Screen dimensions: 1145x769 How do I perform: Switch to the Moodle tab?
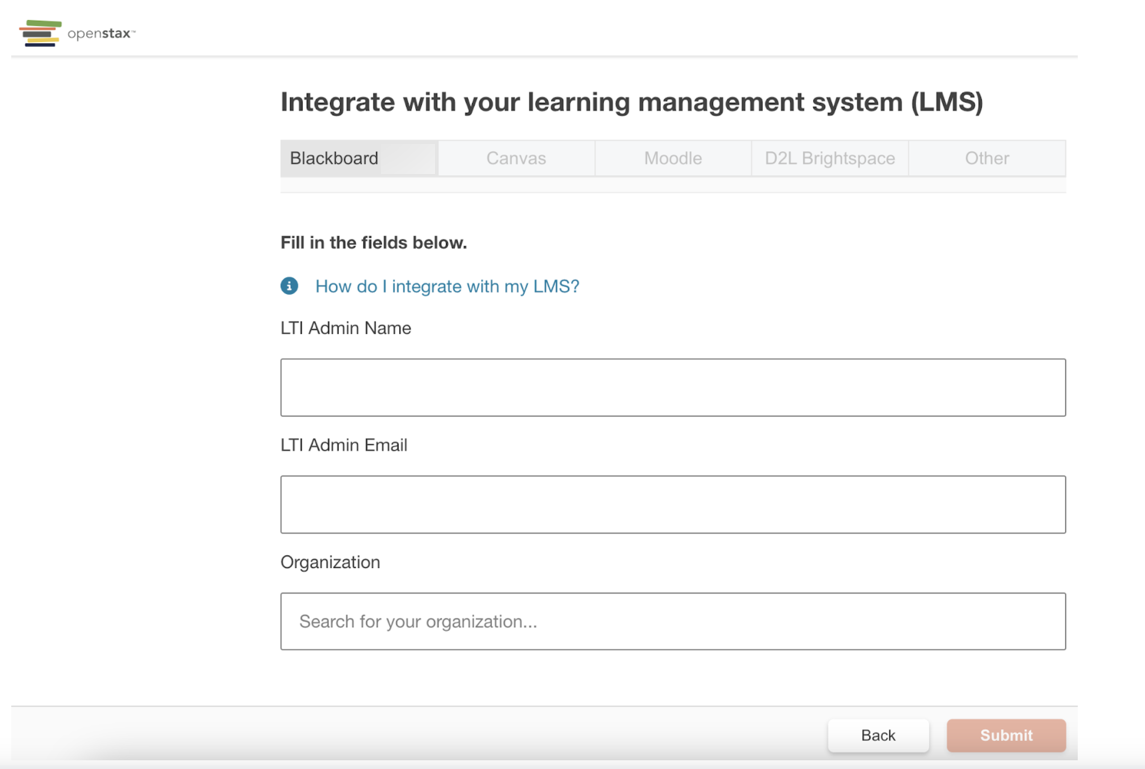coord(672,158)
